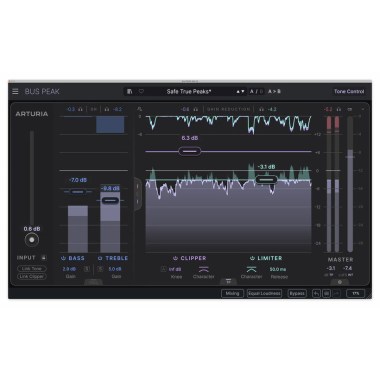Viewport: 380px width, 380px height.
Task: Toggle the Clipper power button
Action: [175, 258]
